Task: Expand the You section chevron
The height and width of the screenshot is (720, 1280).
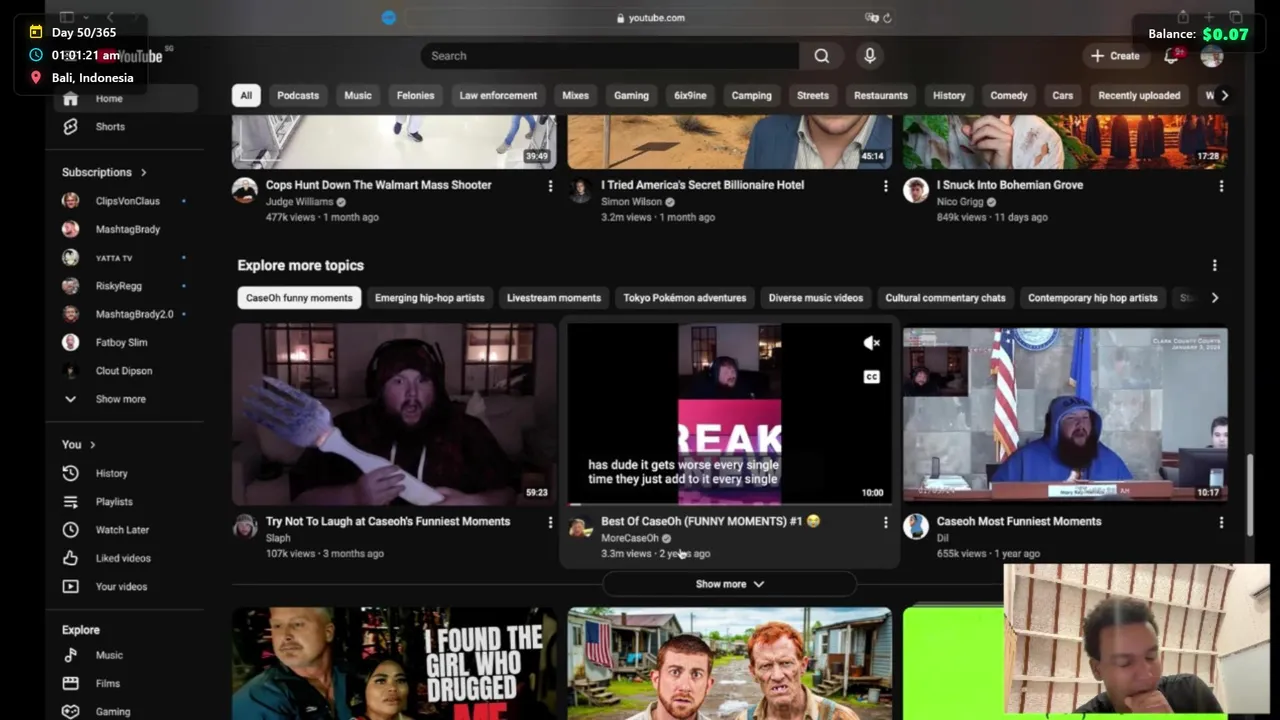Action: tap(93, 444)
